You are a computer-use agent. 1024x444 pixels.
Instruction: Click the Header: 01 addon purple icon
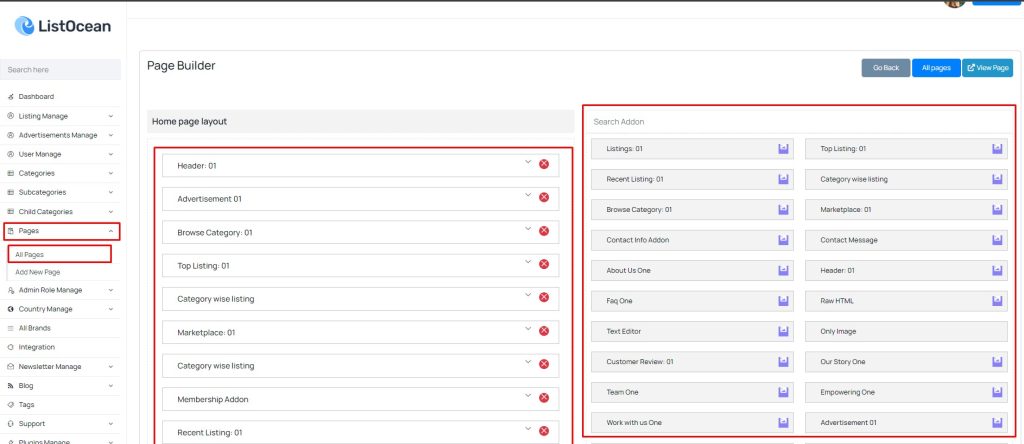(x=997, y=270)
